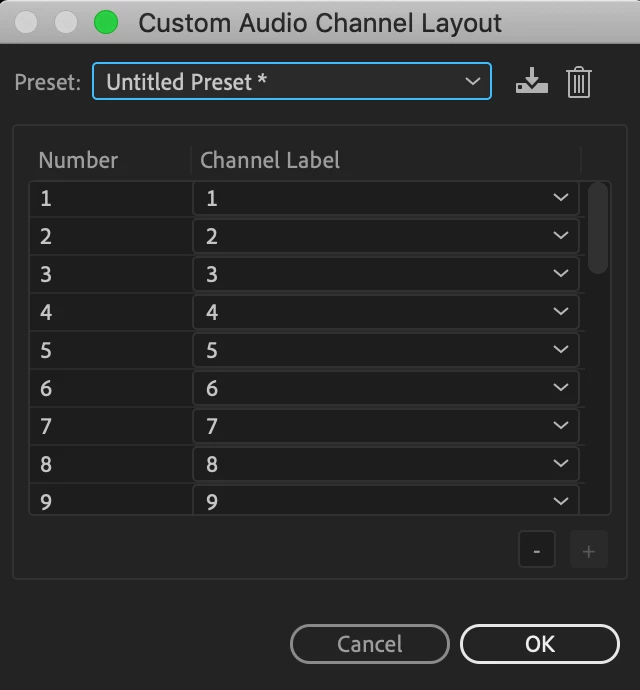Open Channel Label dropdown for channel 2

click(385, 237)
